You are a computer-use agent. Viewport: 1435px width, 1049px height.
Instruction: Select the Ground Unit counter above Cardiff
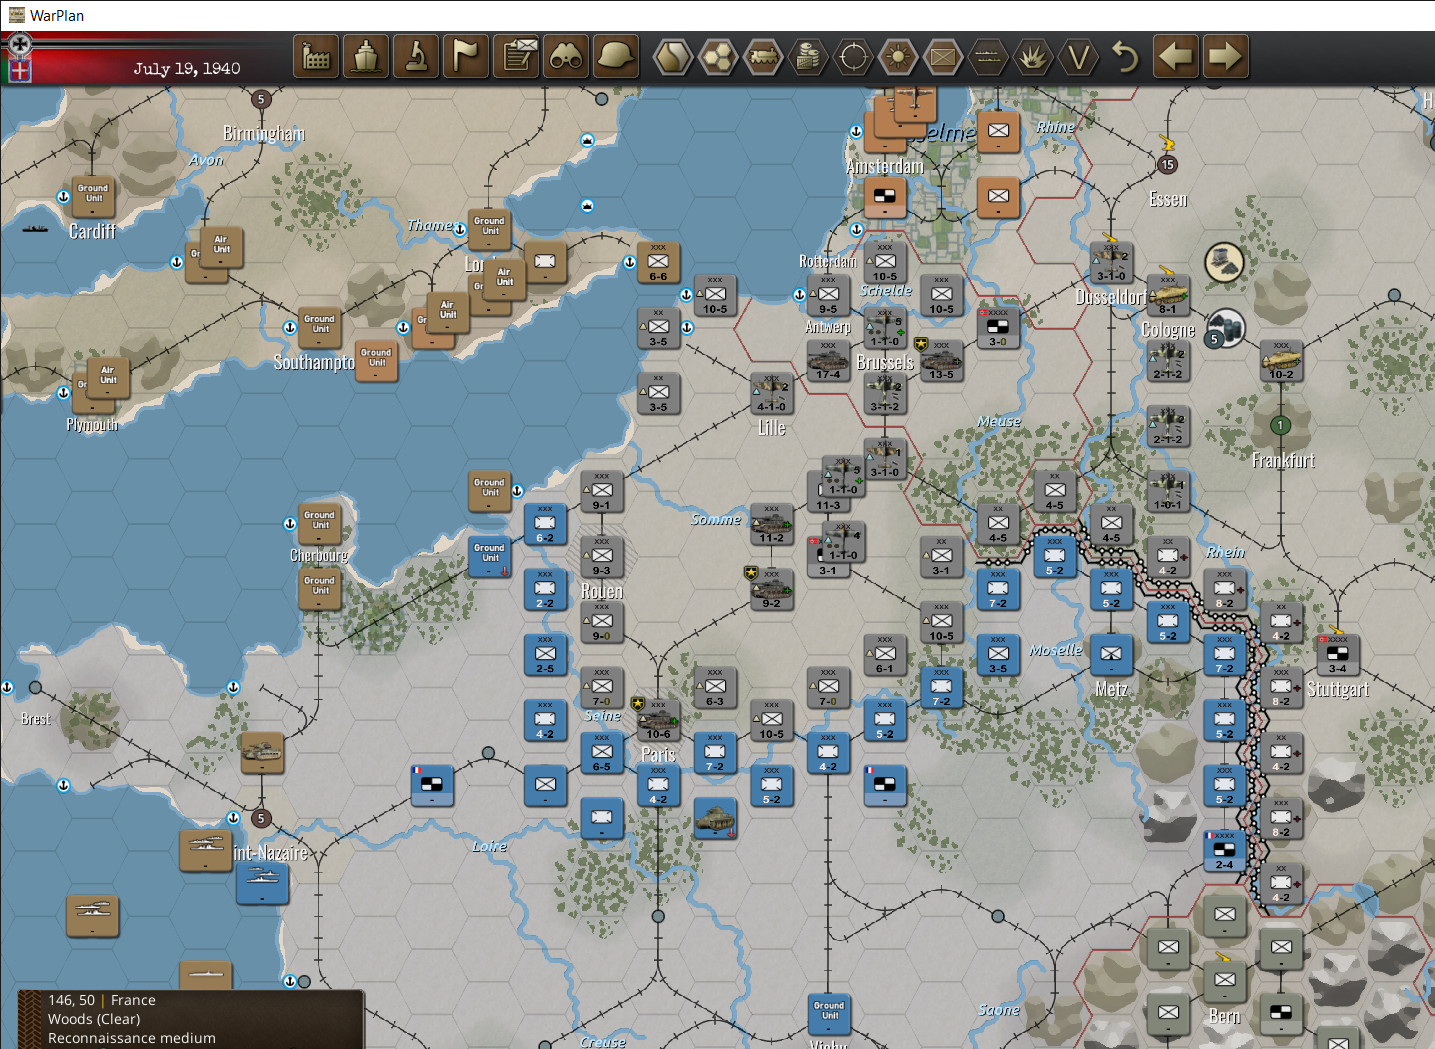(93, 196)
